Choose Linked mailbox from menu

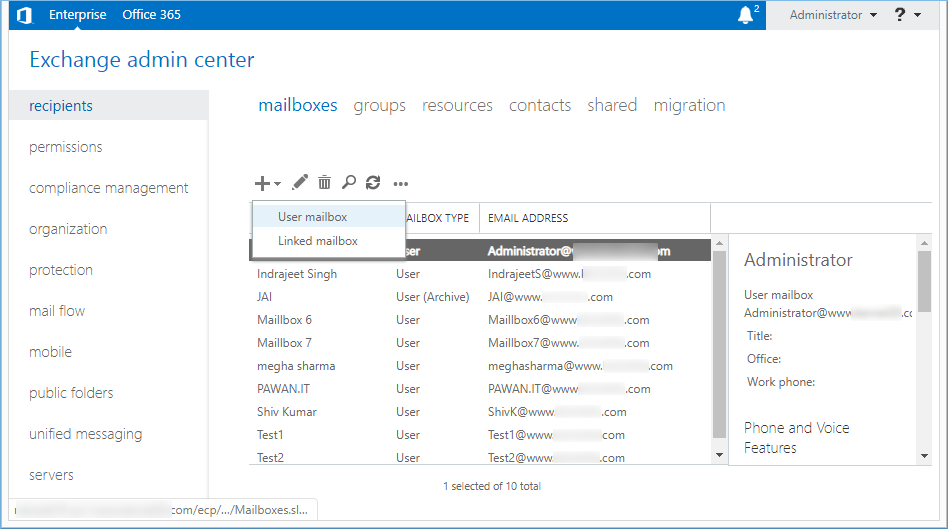pos(329,241)
